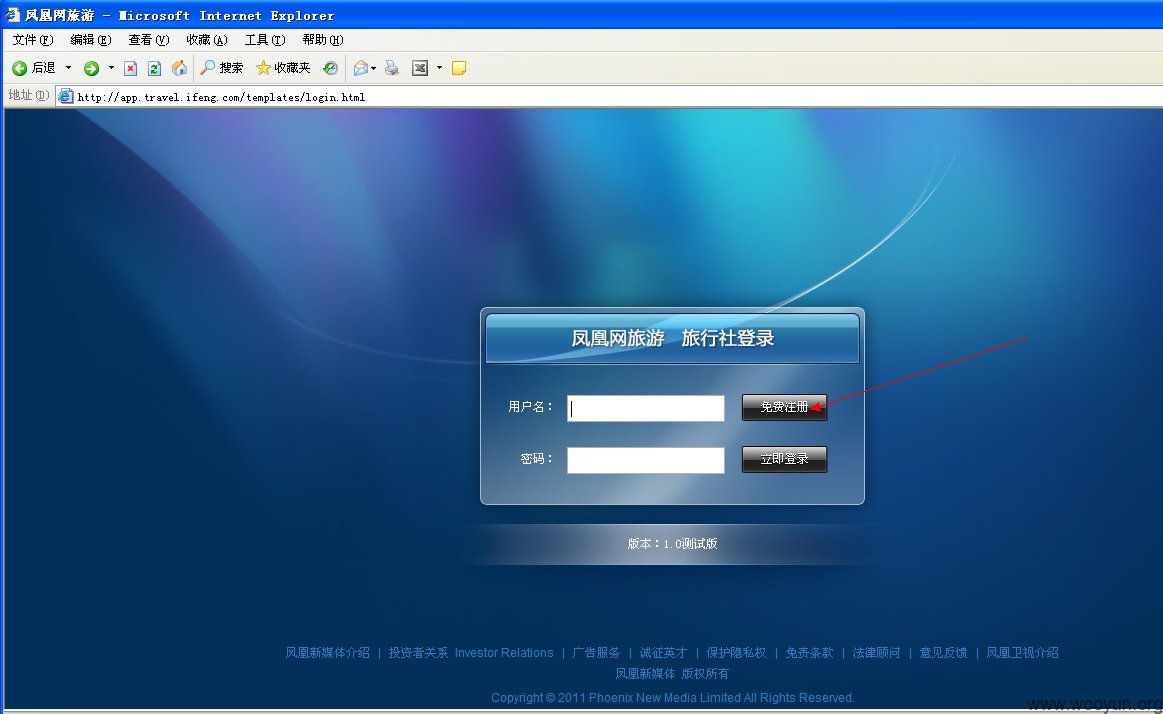Open the 凤凰卫视介绍 footer link
The height and width of the screenshot is (714, 1163).
[1022, 652]
